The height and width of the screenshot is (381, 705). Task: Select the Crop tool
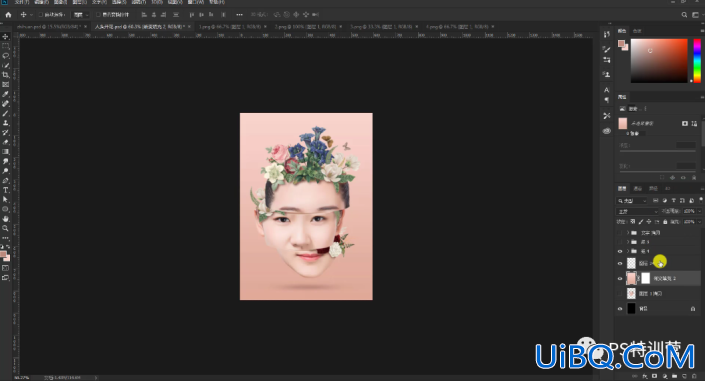5,75
